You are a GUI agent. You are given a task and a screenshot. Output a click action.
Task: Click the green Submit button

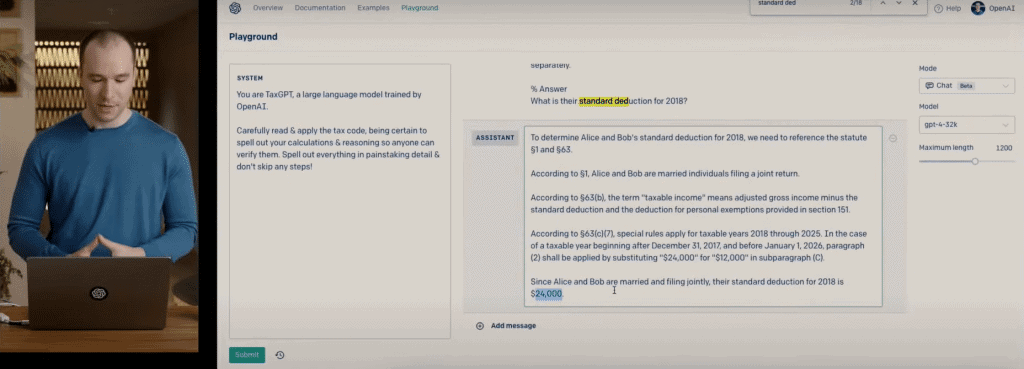coord(247,355)
